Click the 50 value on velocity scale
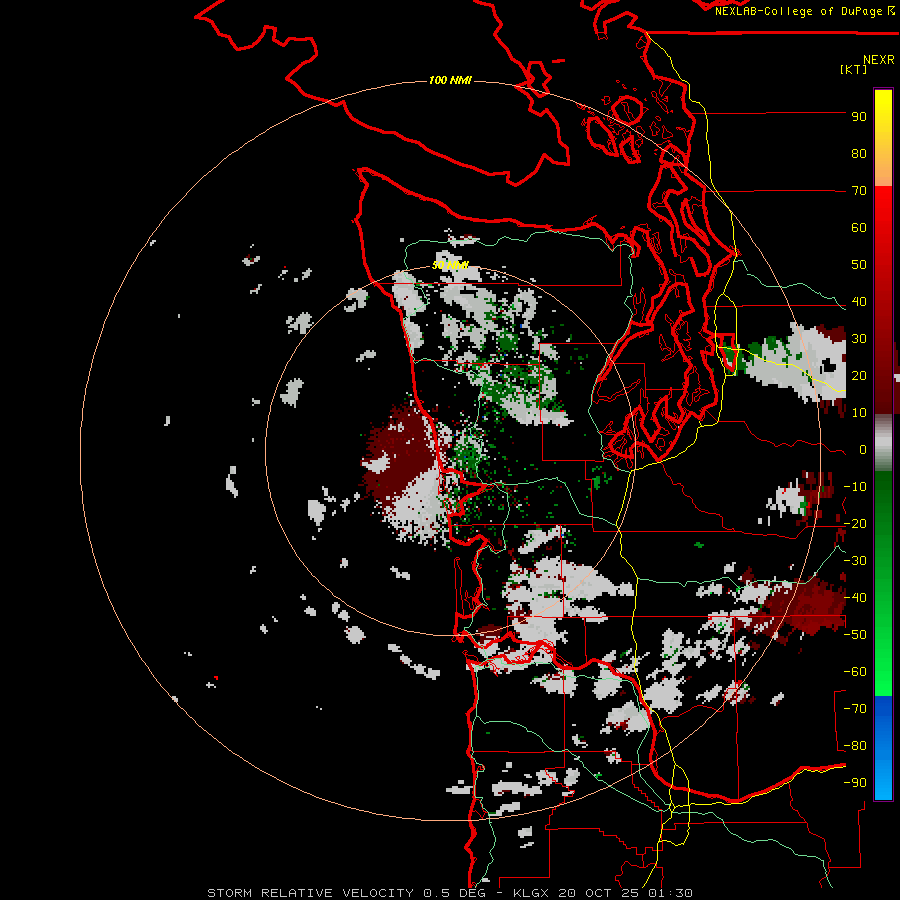This screenshot has height=900, width=900. pos(859,265)
